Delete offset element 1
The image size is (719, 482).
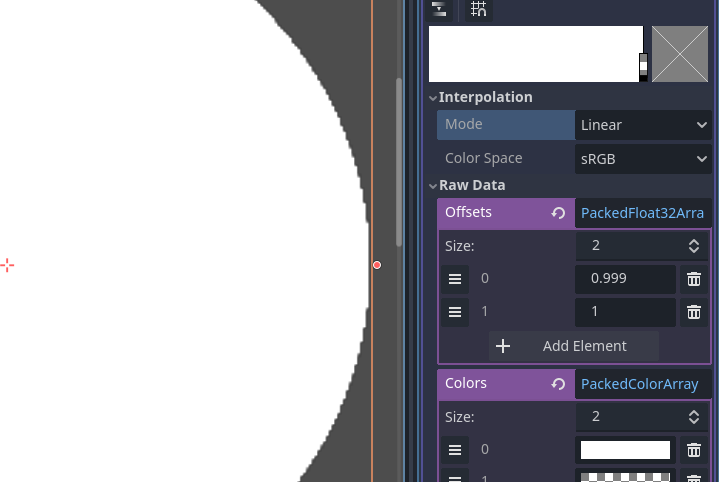(x=694, y=312)
